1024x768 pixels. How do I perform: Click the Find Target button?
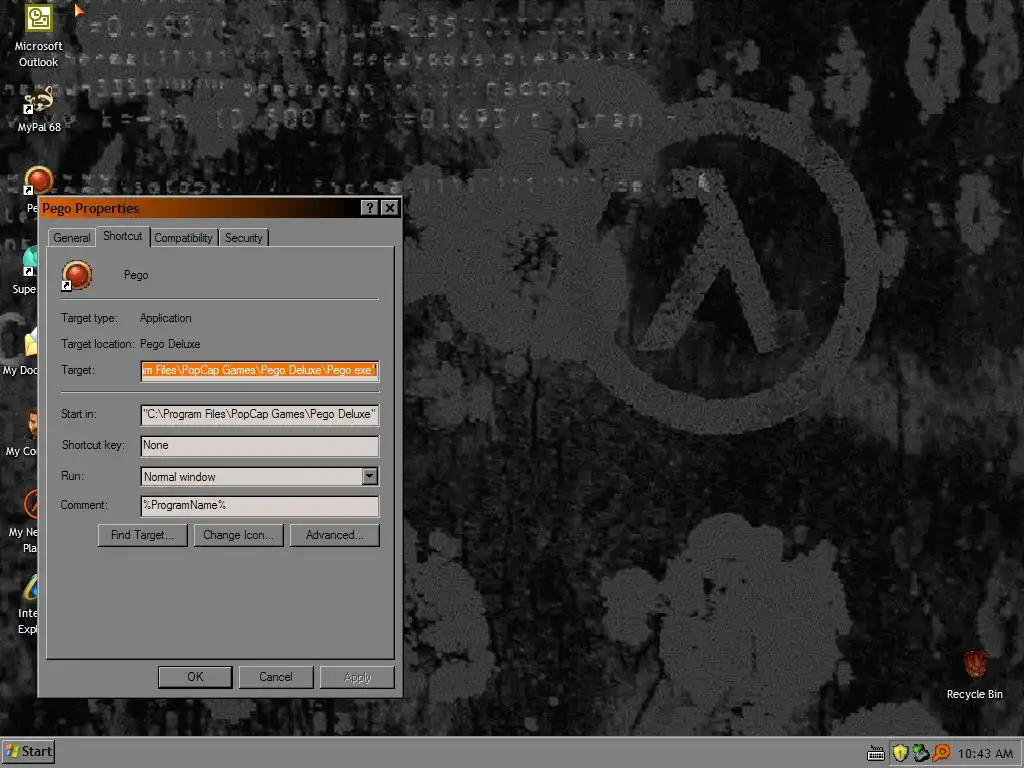[142, 535]
